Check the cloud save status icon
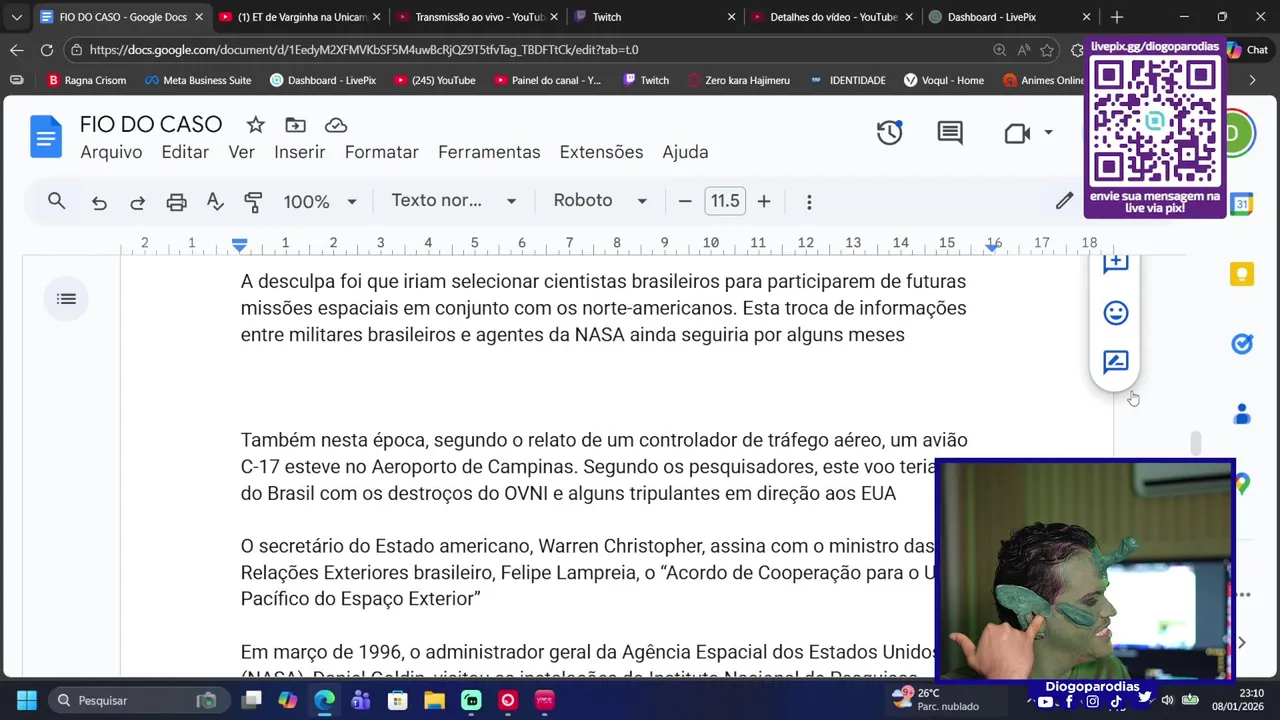Screen dimensions: 1280x720 336,125
